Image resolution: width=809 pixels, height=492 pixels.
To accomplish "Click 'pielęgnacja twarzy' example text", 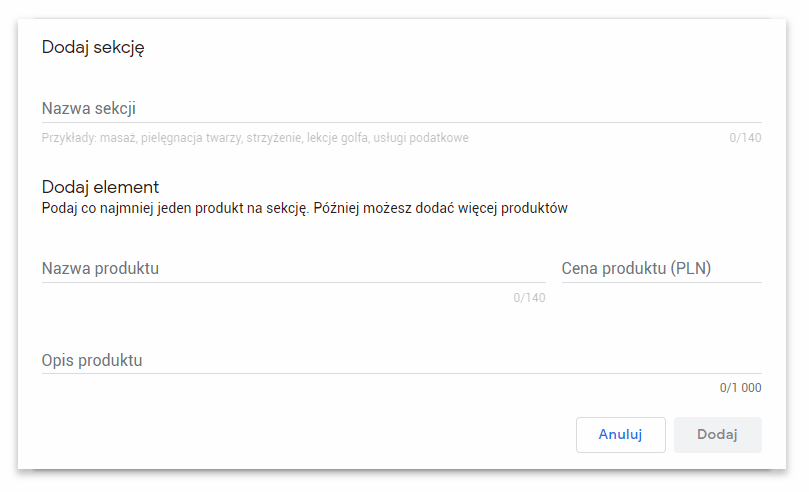I will coord(192,138).
